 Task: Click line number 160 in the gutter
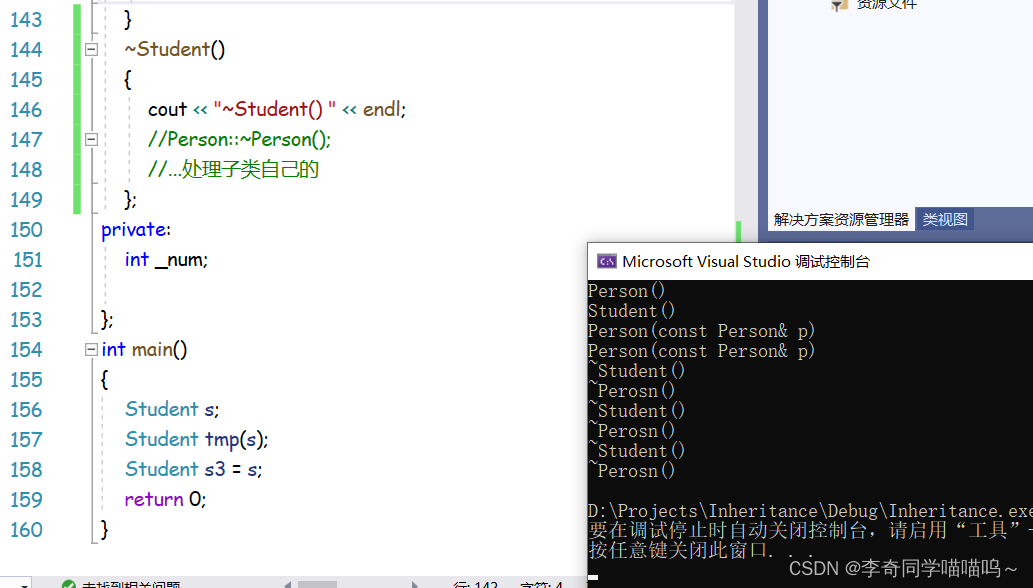pyautogui.click(x=26, y=530)
